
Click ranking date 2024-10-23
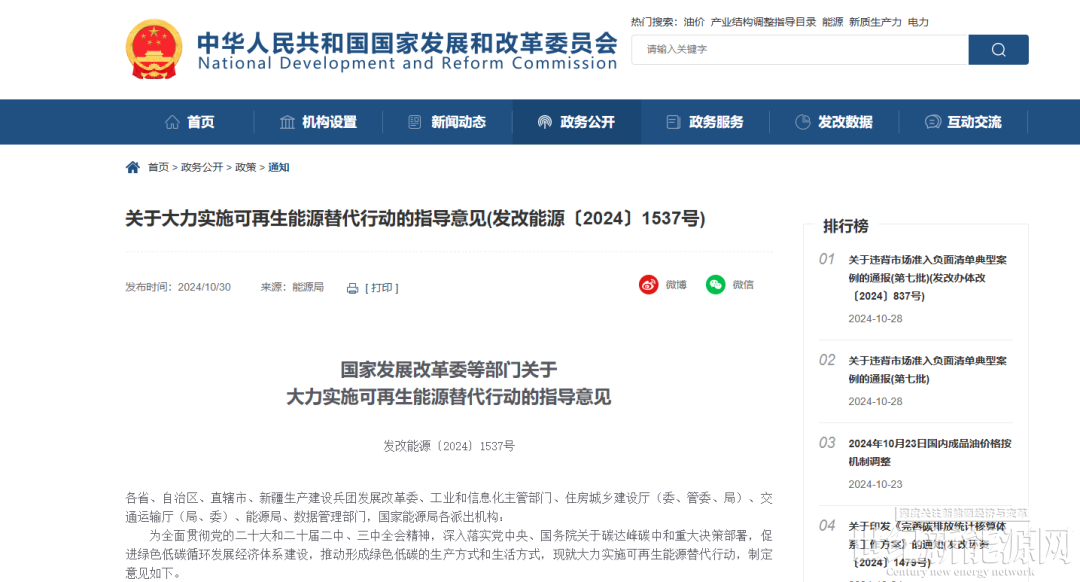[x=875, y=484]
